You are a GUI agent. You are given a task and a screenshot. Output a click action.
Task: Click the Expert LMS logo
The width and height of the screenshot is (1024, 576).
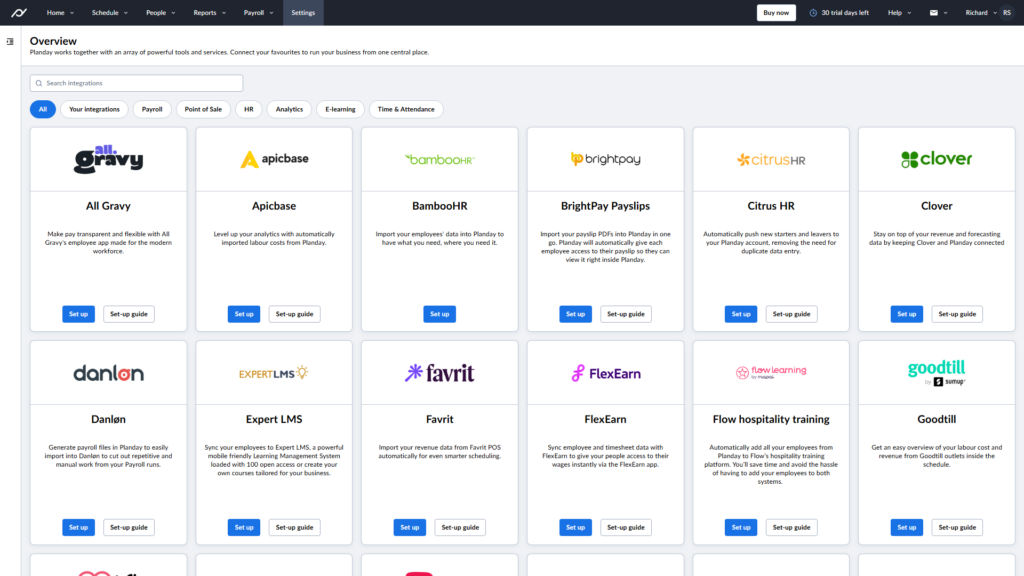coord(274,373)
